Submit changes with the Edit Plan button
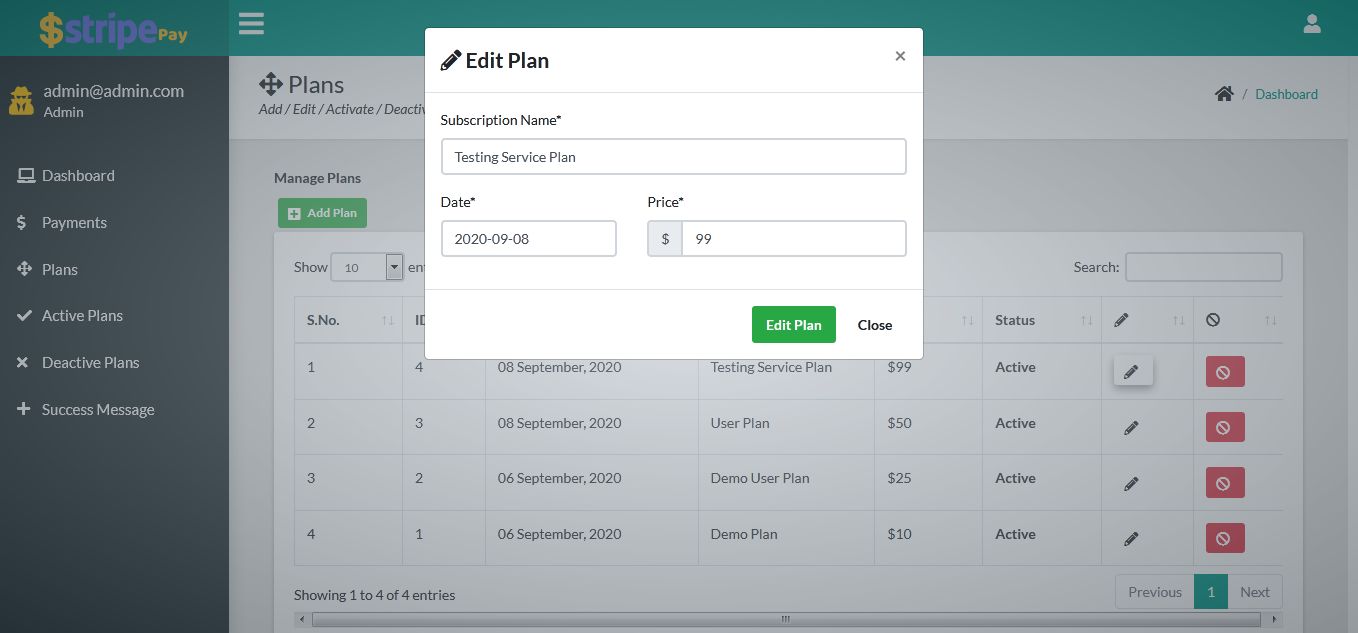The image size is (1358, 633). tap(793, 324)
